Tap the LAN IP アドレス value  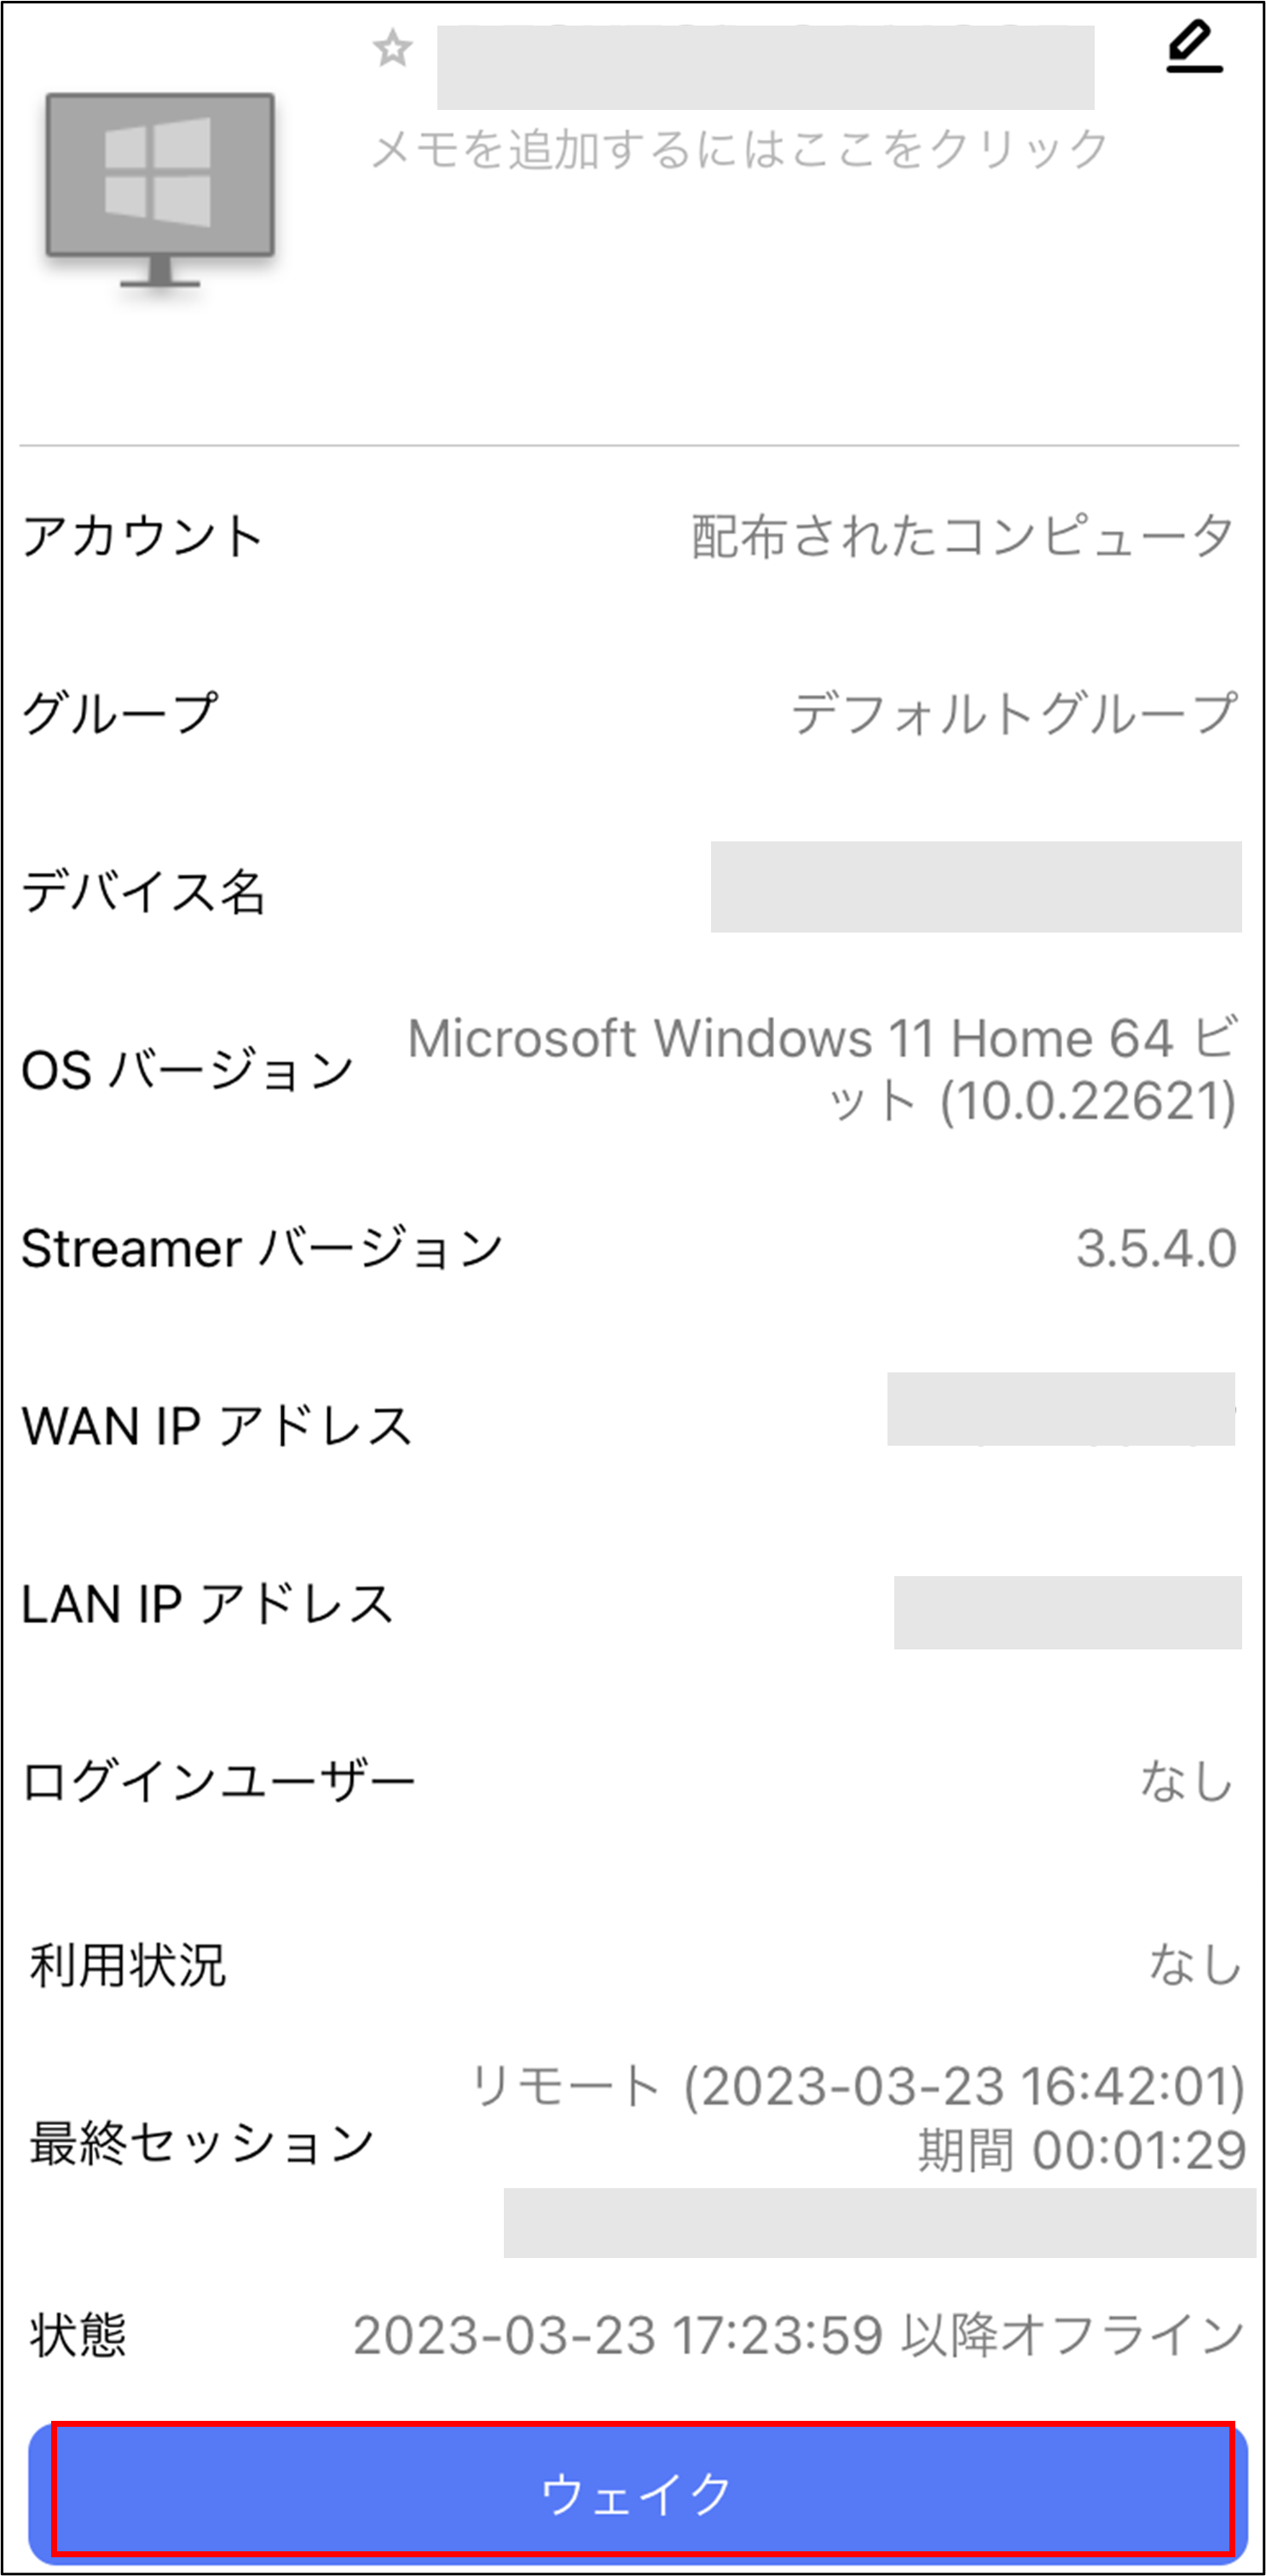[x=1068, y=1612]
